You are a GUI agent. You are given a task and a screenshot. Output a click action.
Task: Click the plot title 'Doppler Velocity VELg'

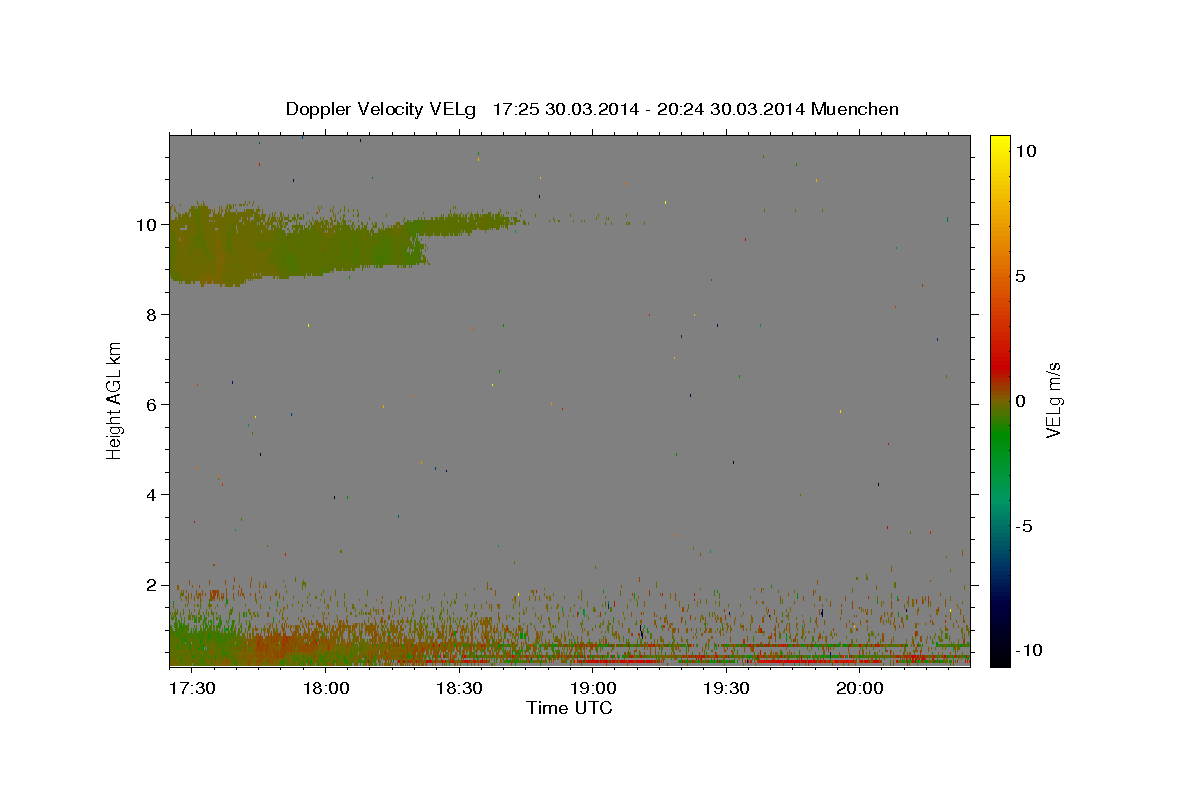click(381, 109)
